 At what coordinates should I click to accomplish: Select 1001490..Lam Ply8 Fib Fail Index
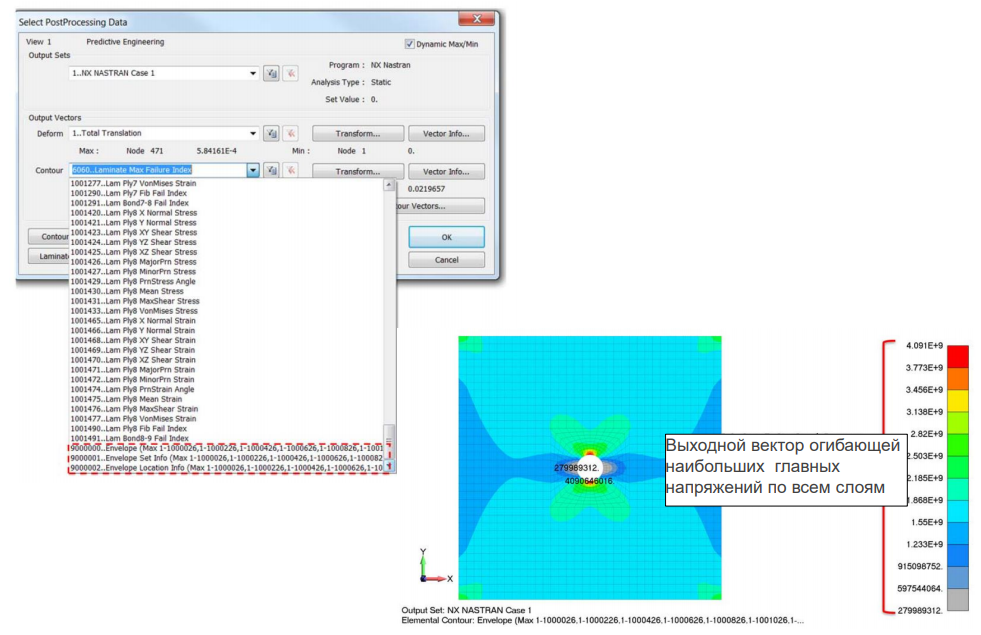tap(128, 429)
